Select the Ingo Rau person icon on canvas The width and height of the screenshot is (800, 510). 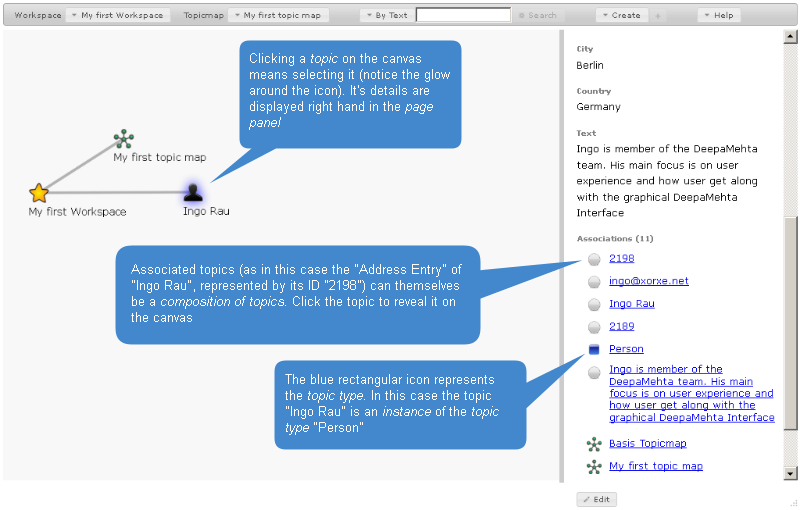click(195, 192)
